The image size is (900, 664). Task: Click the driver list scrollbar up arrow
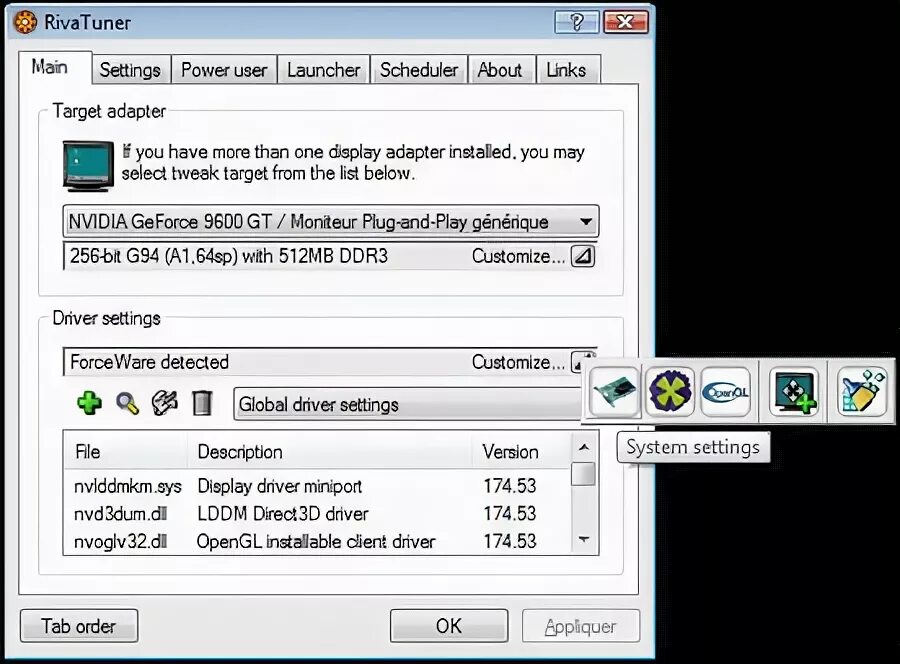click(584, 446)
